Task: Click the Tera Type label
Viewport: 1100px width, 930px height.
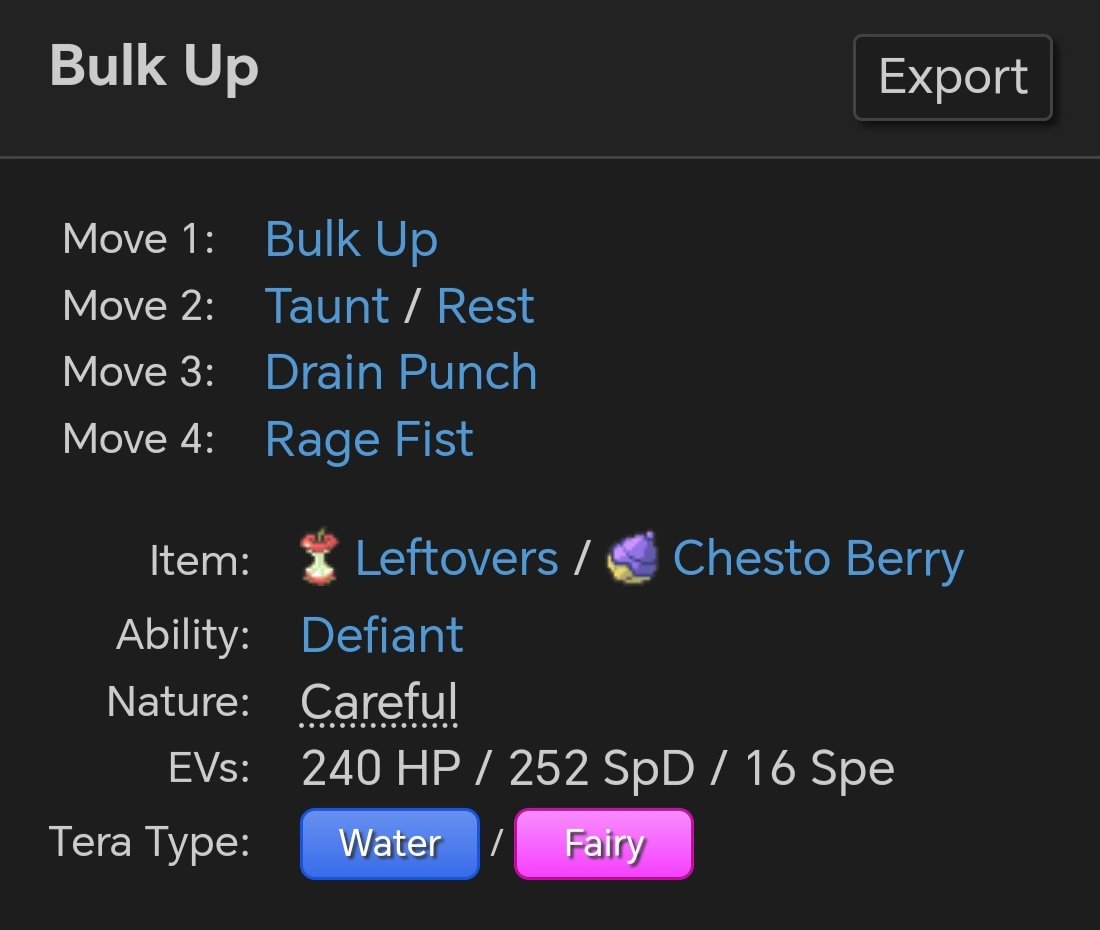Action: (150, 842)
